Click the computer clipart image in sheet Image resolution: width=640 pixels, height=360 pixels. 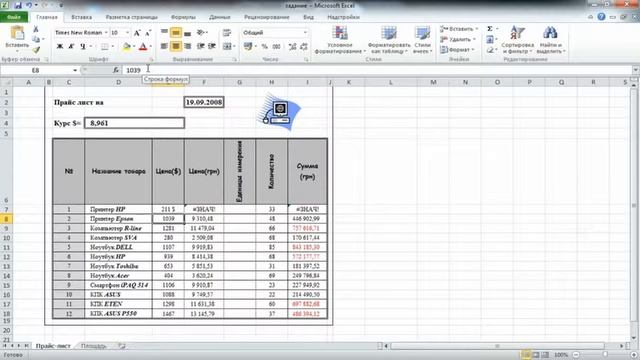click(x=279, y=112)
